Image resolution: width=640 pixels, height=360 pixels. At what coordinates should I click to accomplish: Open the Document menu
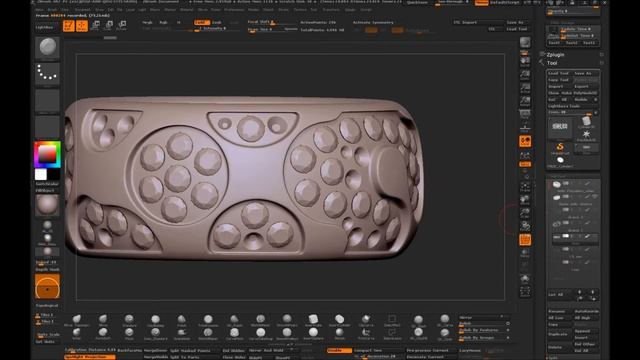(x=82, y=9)
